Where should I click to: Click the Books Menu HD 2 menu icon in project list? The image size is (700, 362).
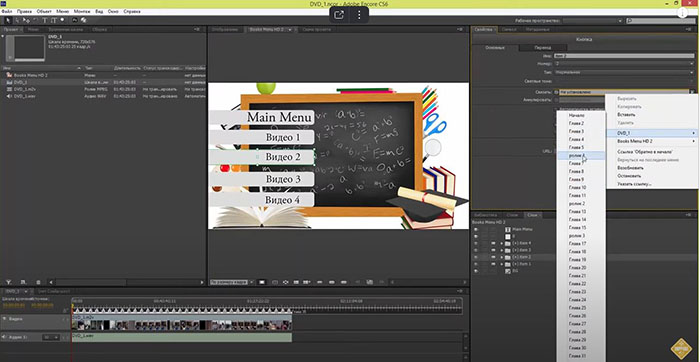pyautogui.click(x=9, y=75)
